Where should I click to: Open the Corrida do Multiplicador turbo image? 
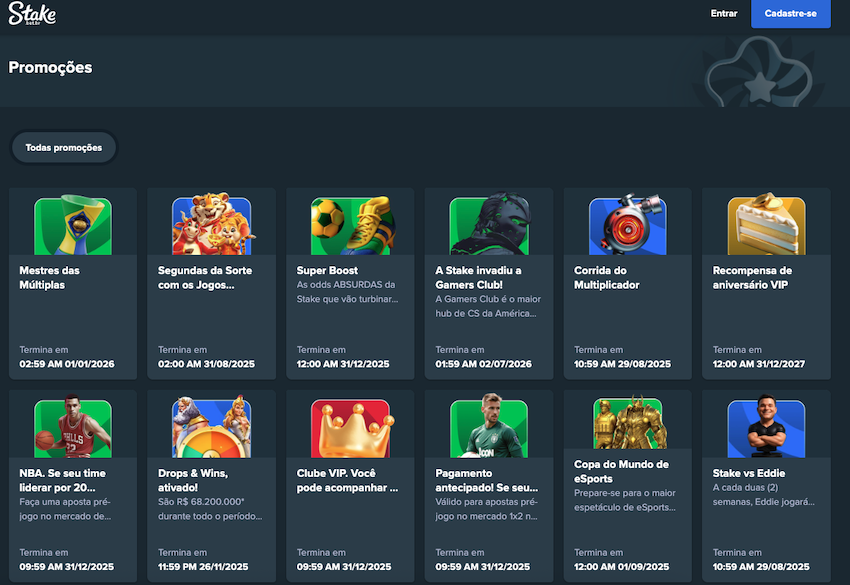coord(628,224)
